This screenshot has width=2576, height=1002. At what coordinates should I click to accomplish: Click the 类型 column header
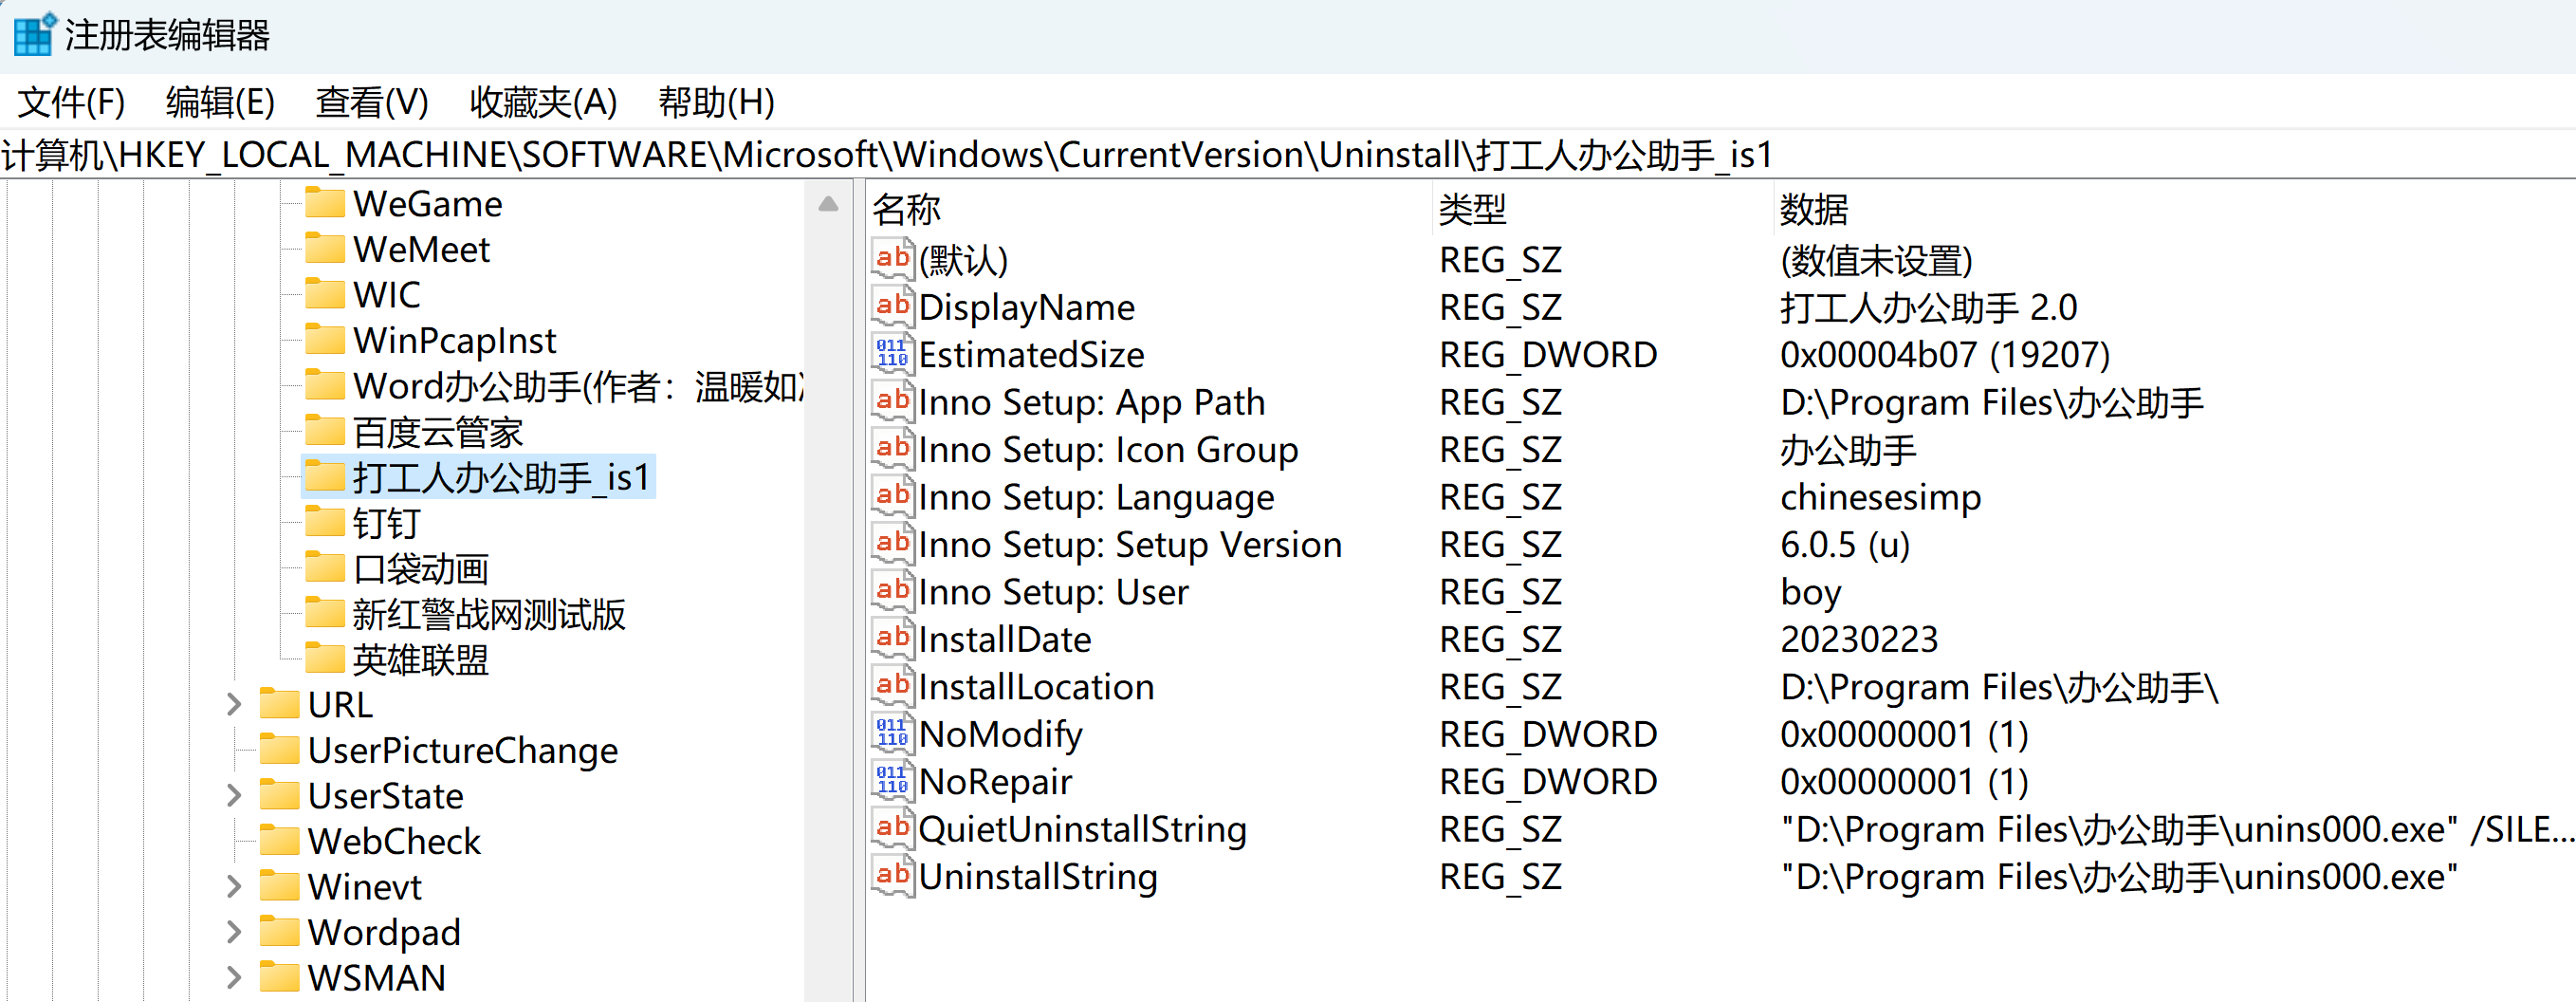pyautogui.click(x=1603, y=209)
